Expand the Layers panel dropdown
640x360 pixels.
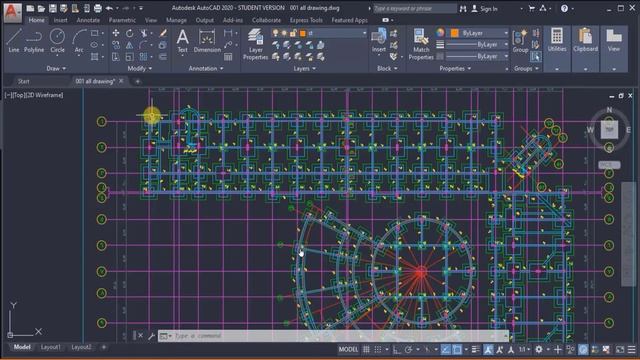[304, 69]
